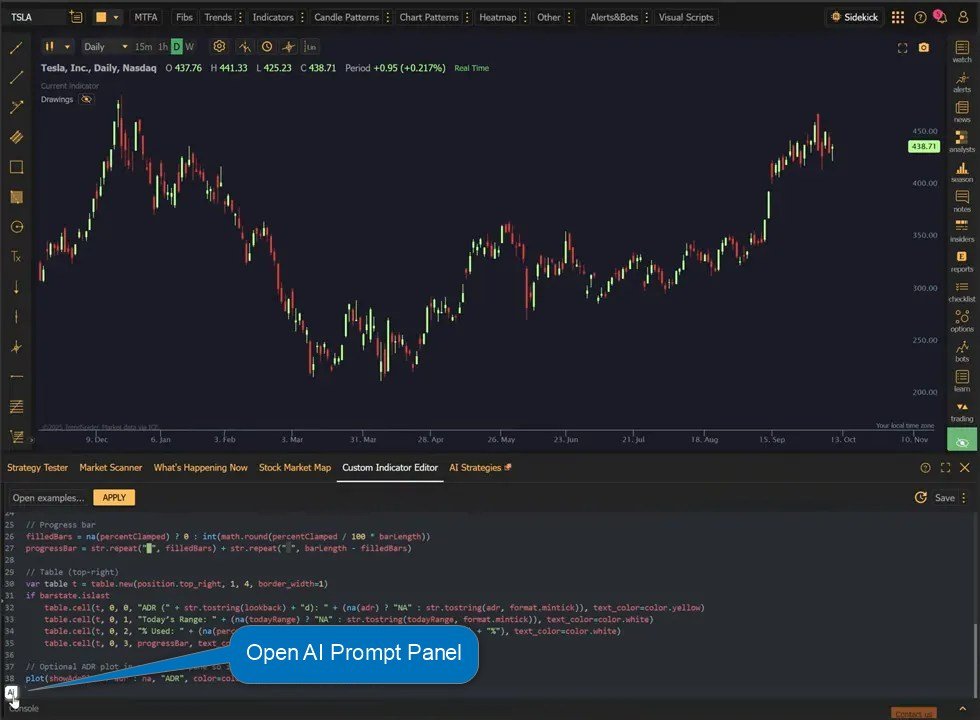
Task: Select the rectangle drawing tool
Action: point(16,167)
